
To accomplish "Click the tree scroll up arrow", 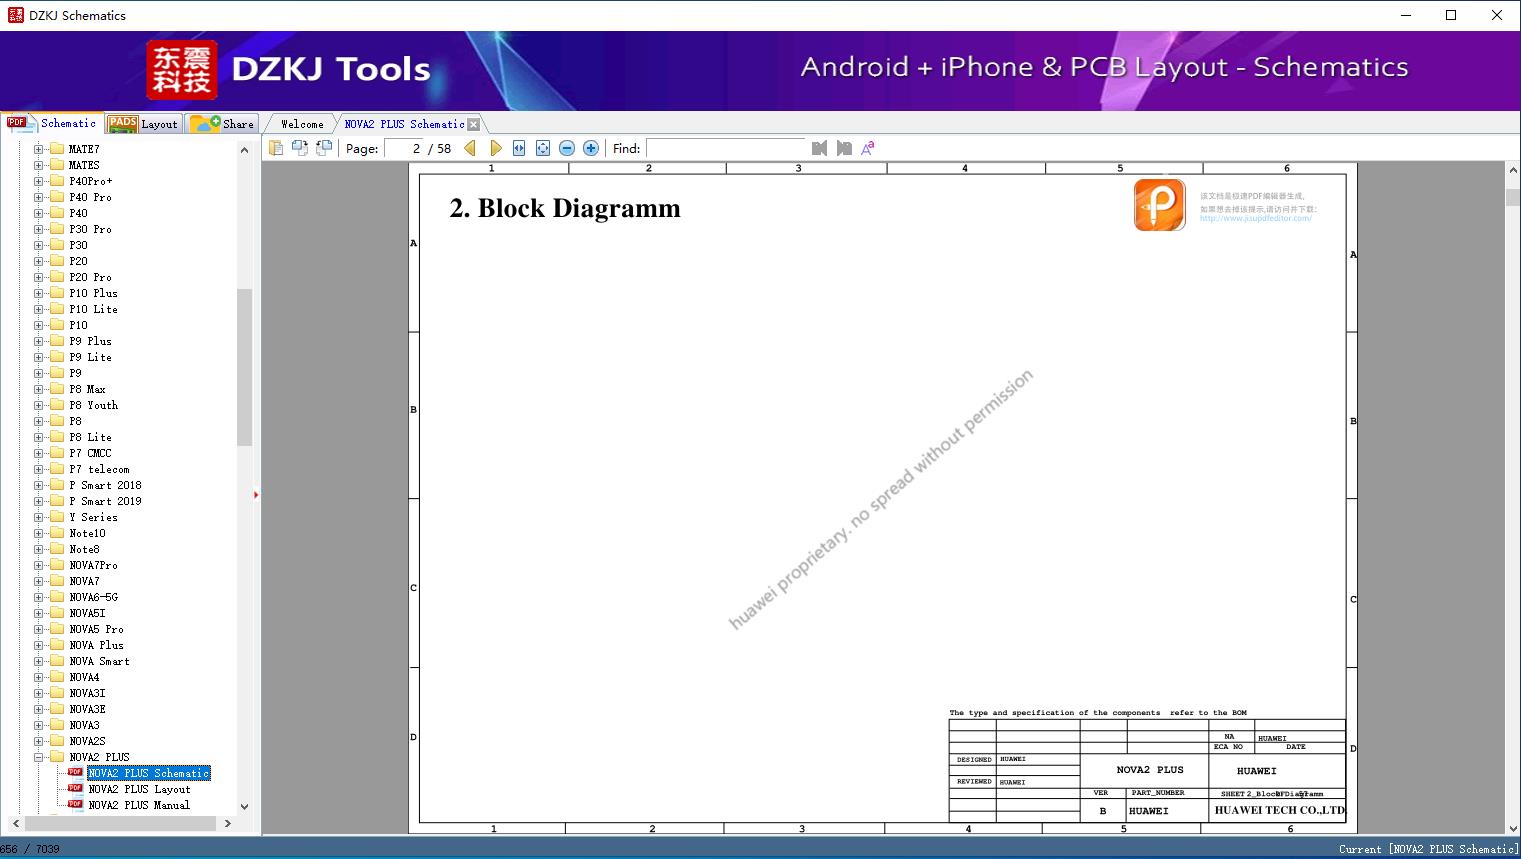I will tap(244, 150).
